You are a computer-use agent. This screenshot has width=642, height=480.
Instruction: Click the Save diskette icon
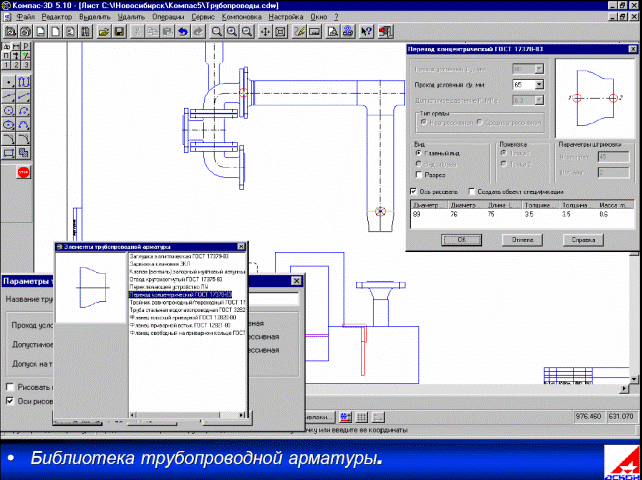click(119, 32)
